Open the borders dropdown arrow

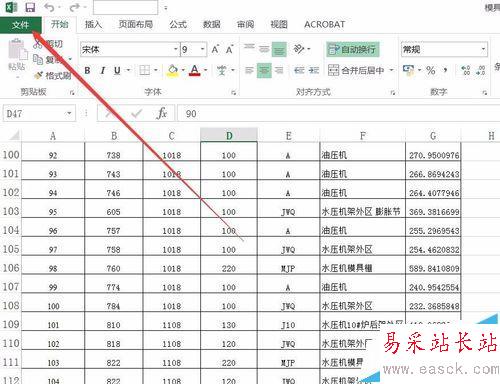[155, 70]
